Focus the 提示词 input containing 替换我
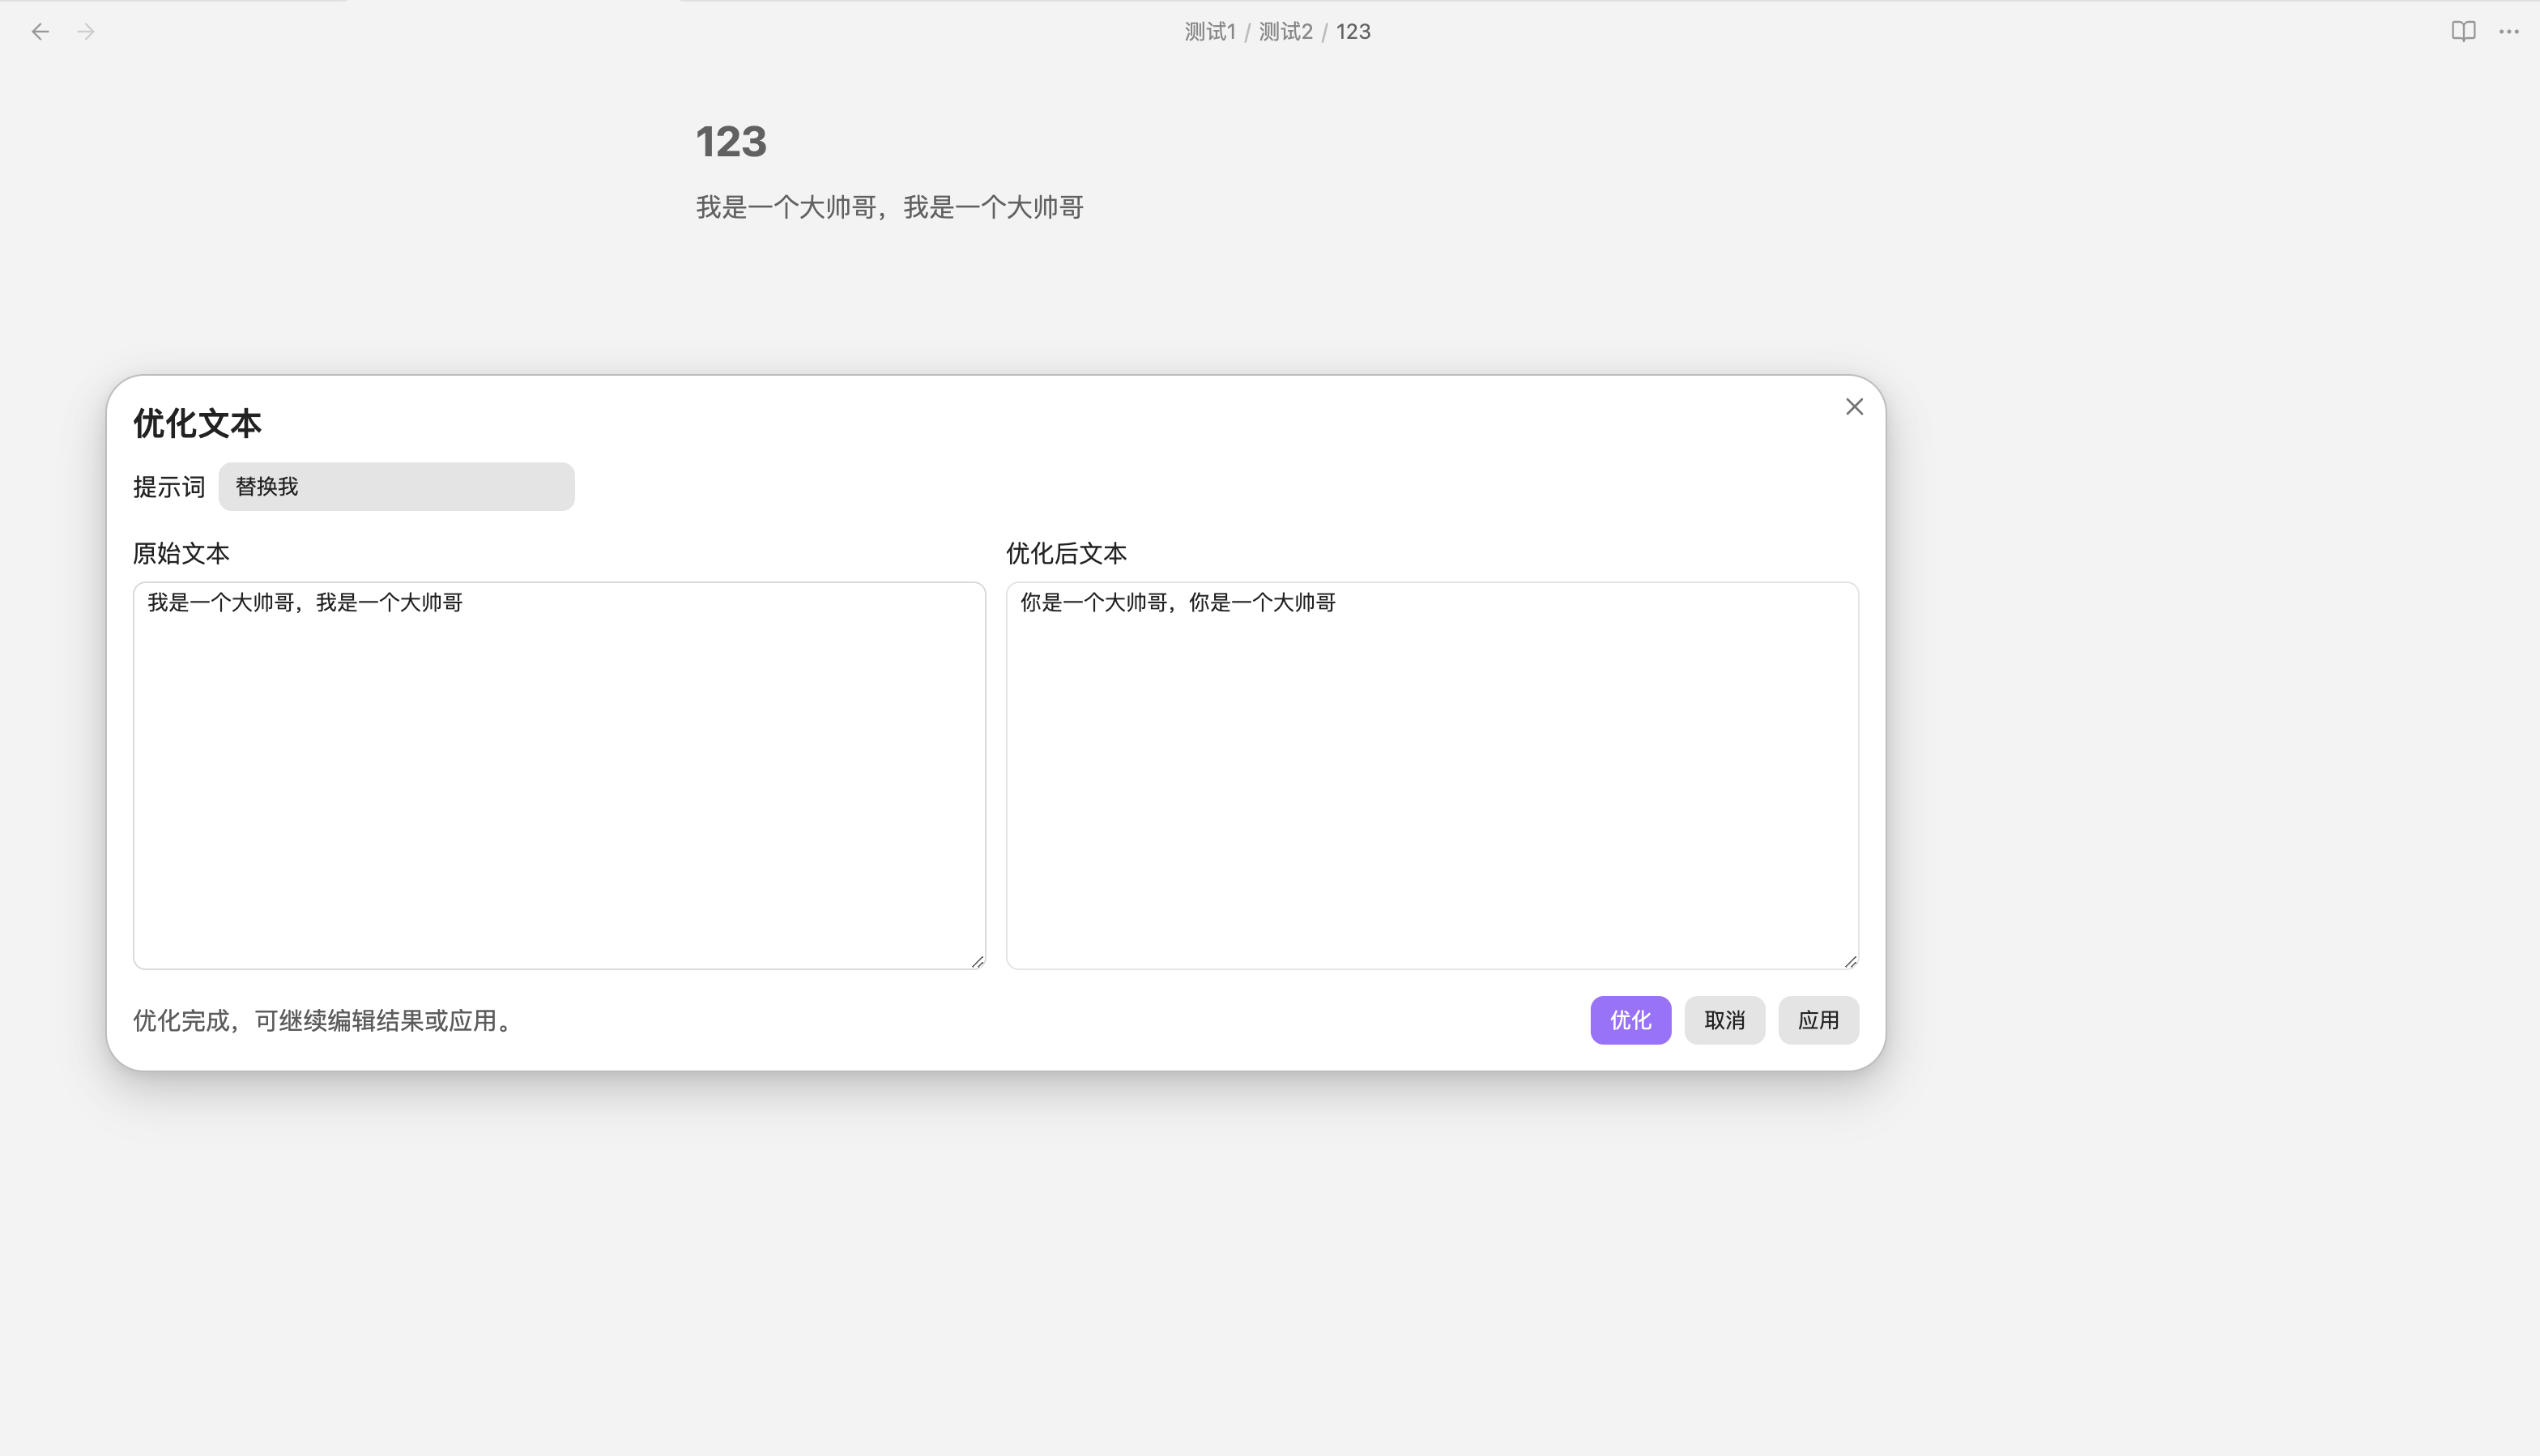The height and width of the screenshot is (1456, 2540). coord(396,487)
